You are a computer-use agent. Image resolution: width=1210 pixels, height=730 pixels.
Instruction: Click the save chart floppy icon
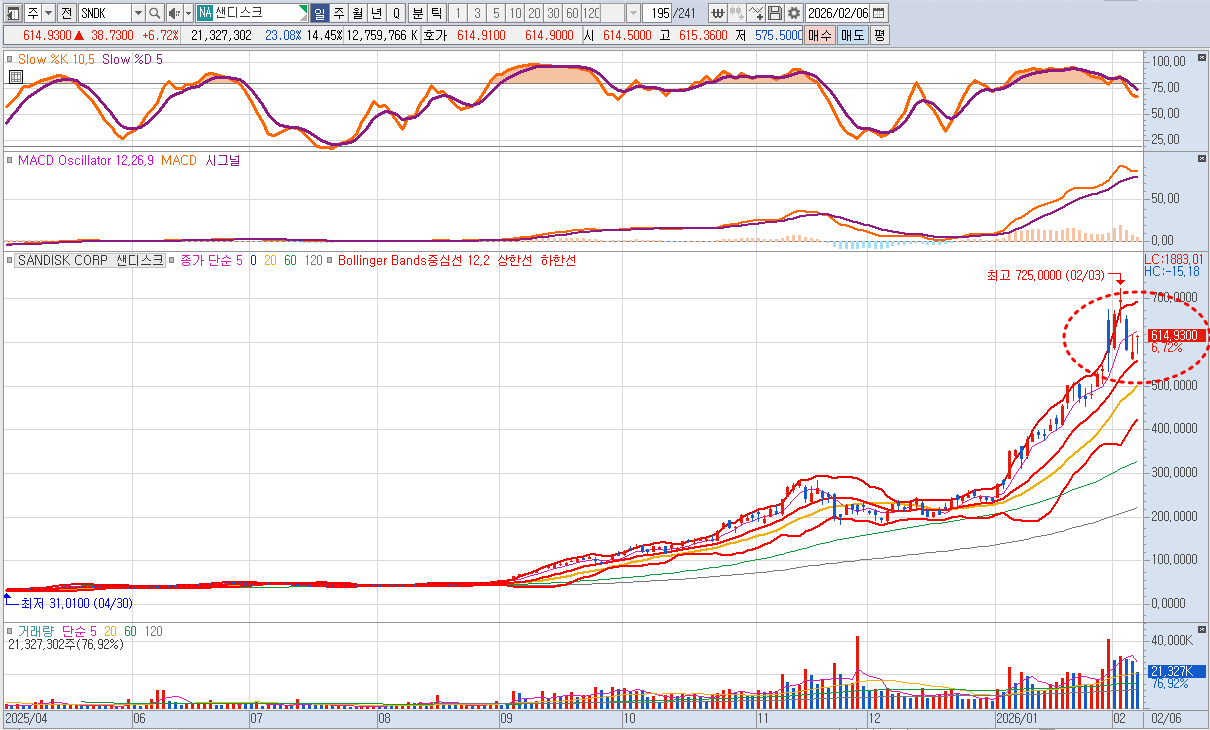tap(775, 13)
